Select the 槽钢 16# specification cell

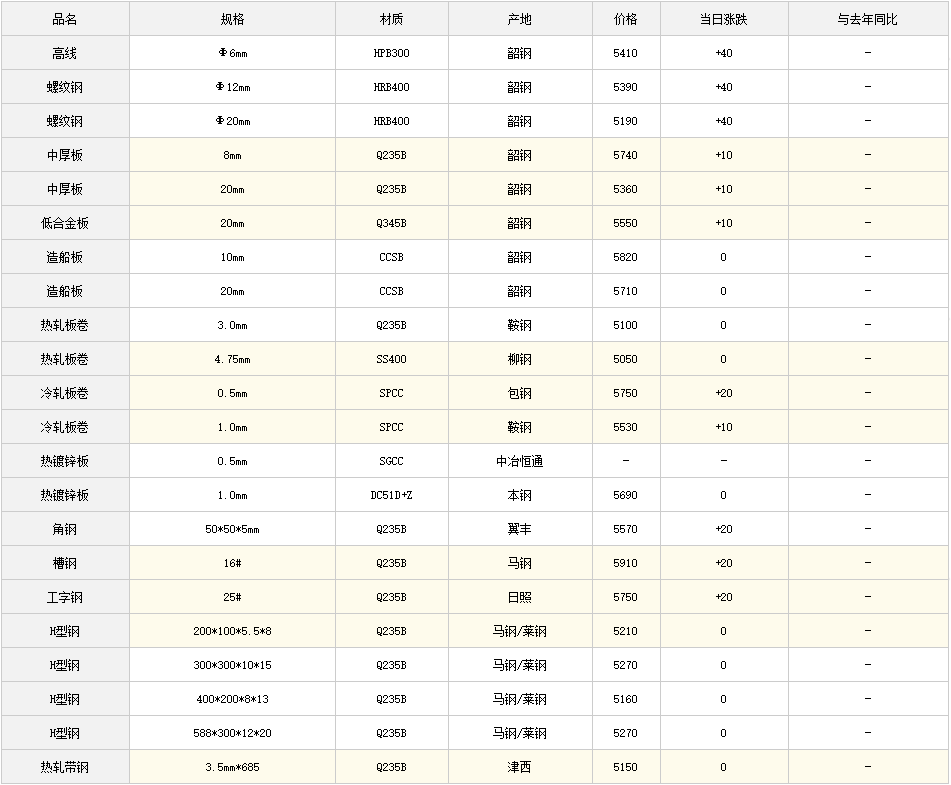pos(232,563)
